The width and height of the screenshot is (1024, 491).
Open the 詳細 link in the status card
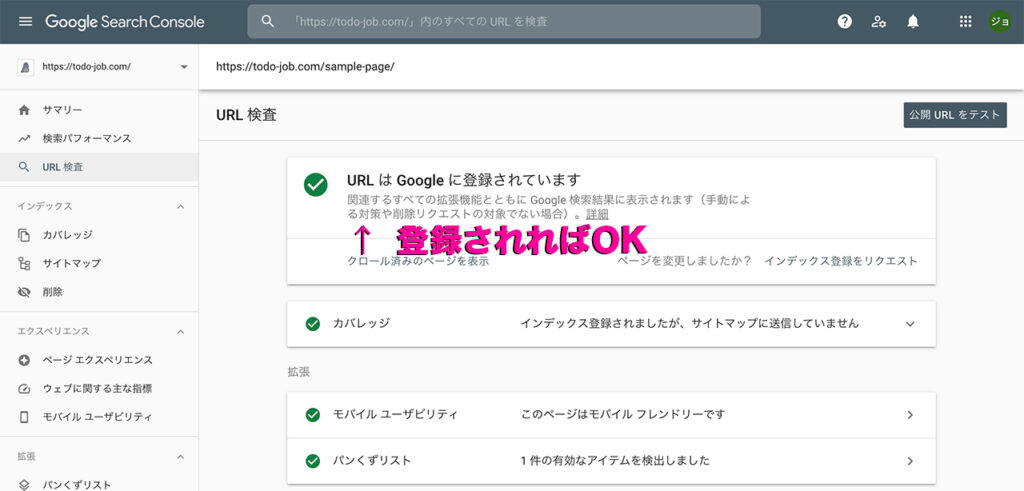(x=598, y=215)
